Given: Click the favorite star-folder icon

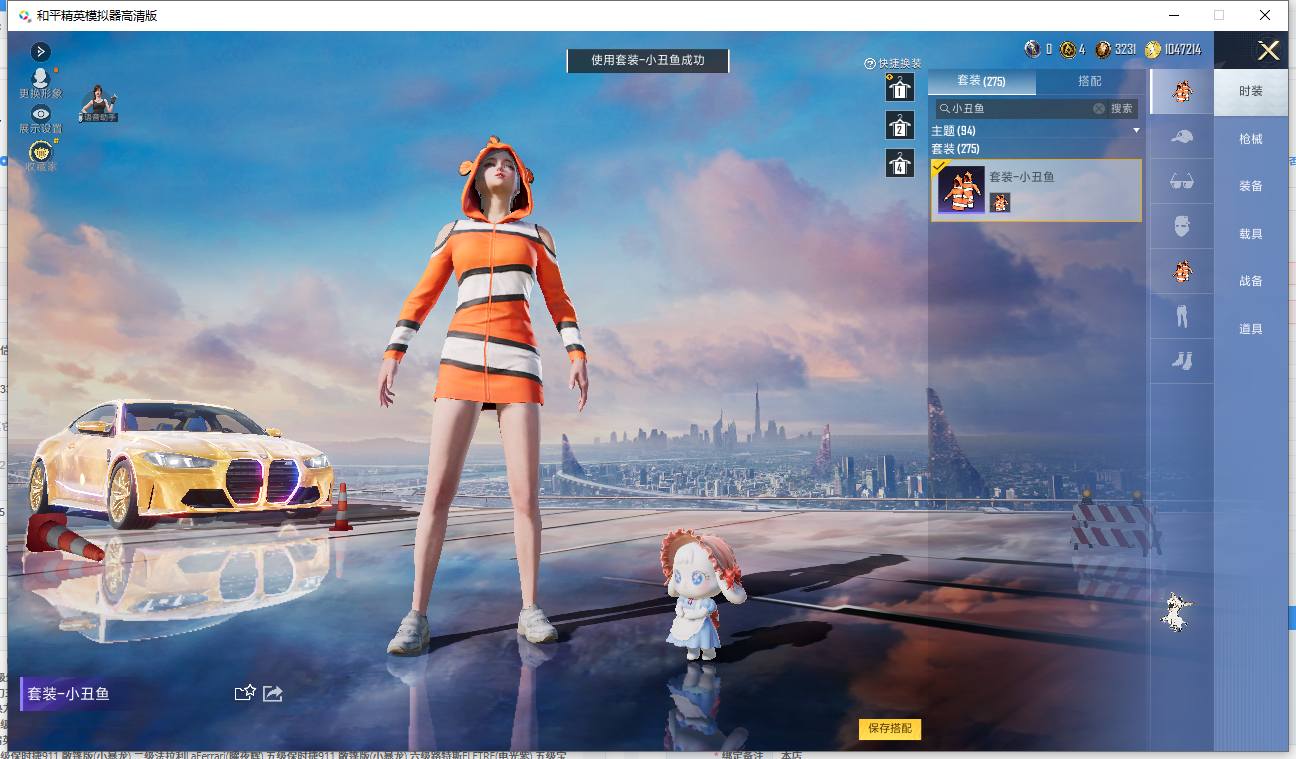Looking at the screenshot, I should point(245,693).
